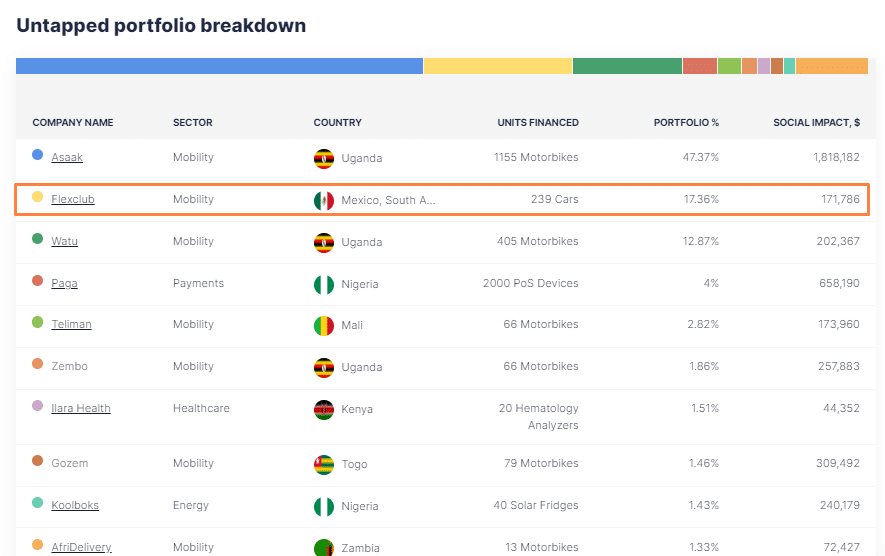
Task: Click the Nigeria flag in Paga row
Action: click(324, 284)
